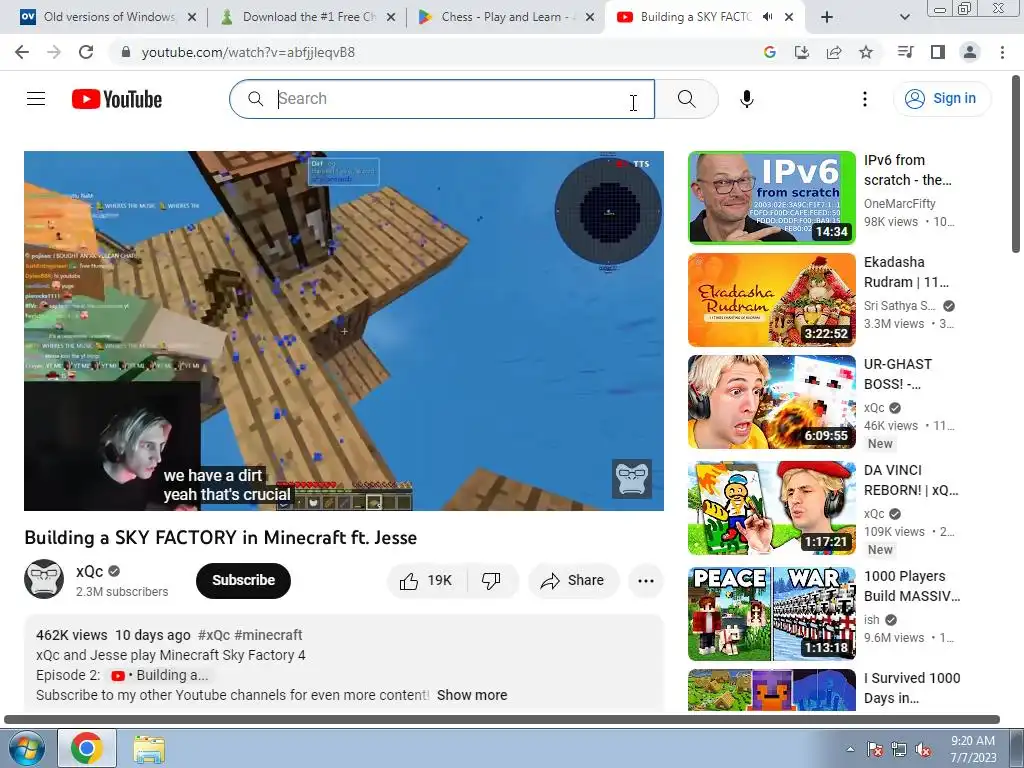The width and height of the screenshot is (1024, 768).
Task: Open the Chrome profile avatar
Action: click(x=970, y=52)
